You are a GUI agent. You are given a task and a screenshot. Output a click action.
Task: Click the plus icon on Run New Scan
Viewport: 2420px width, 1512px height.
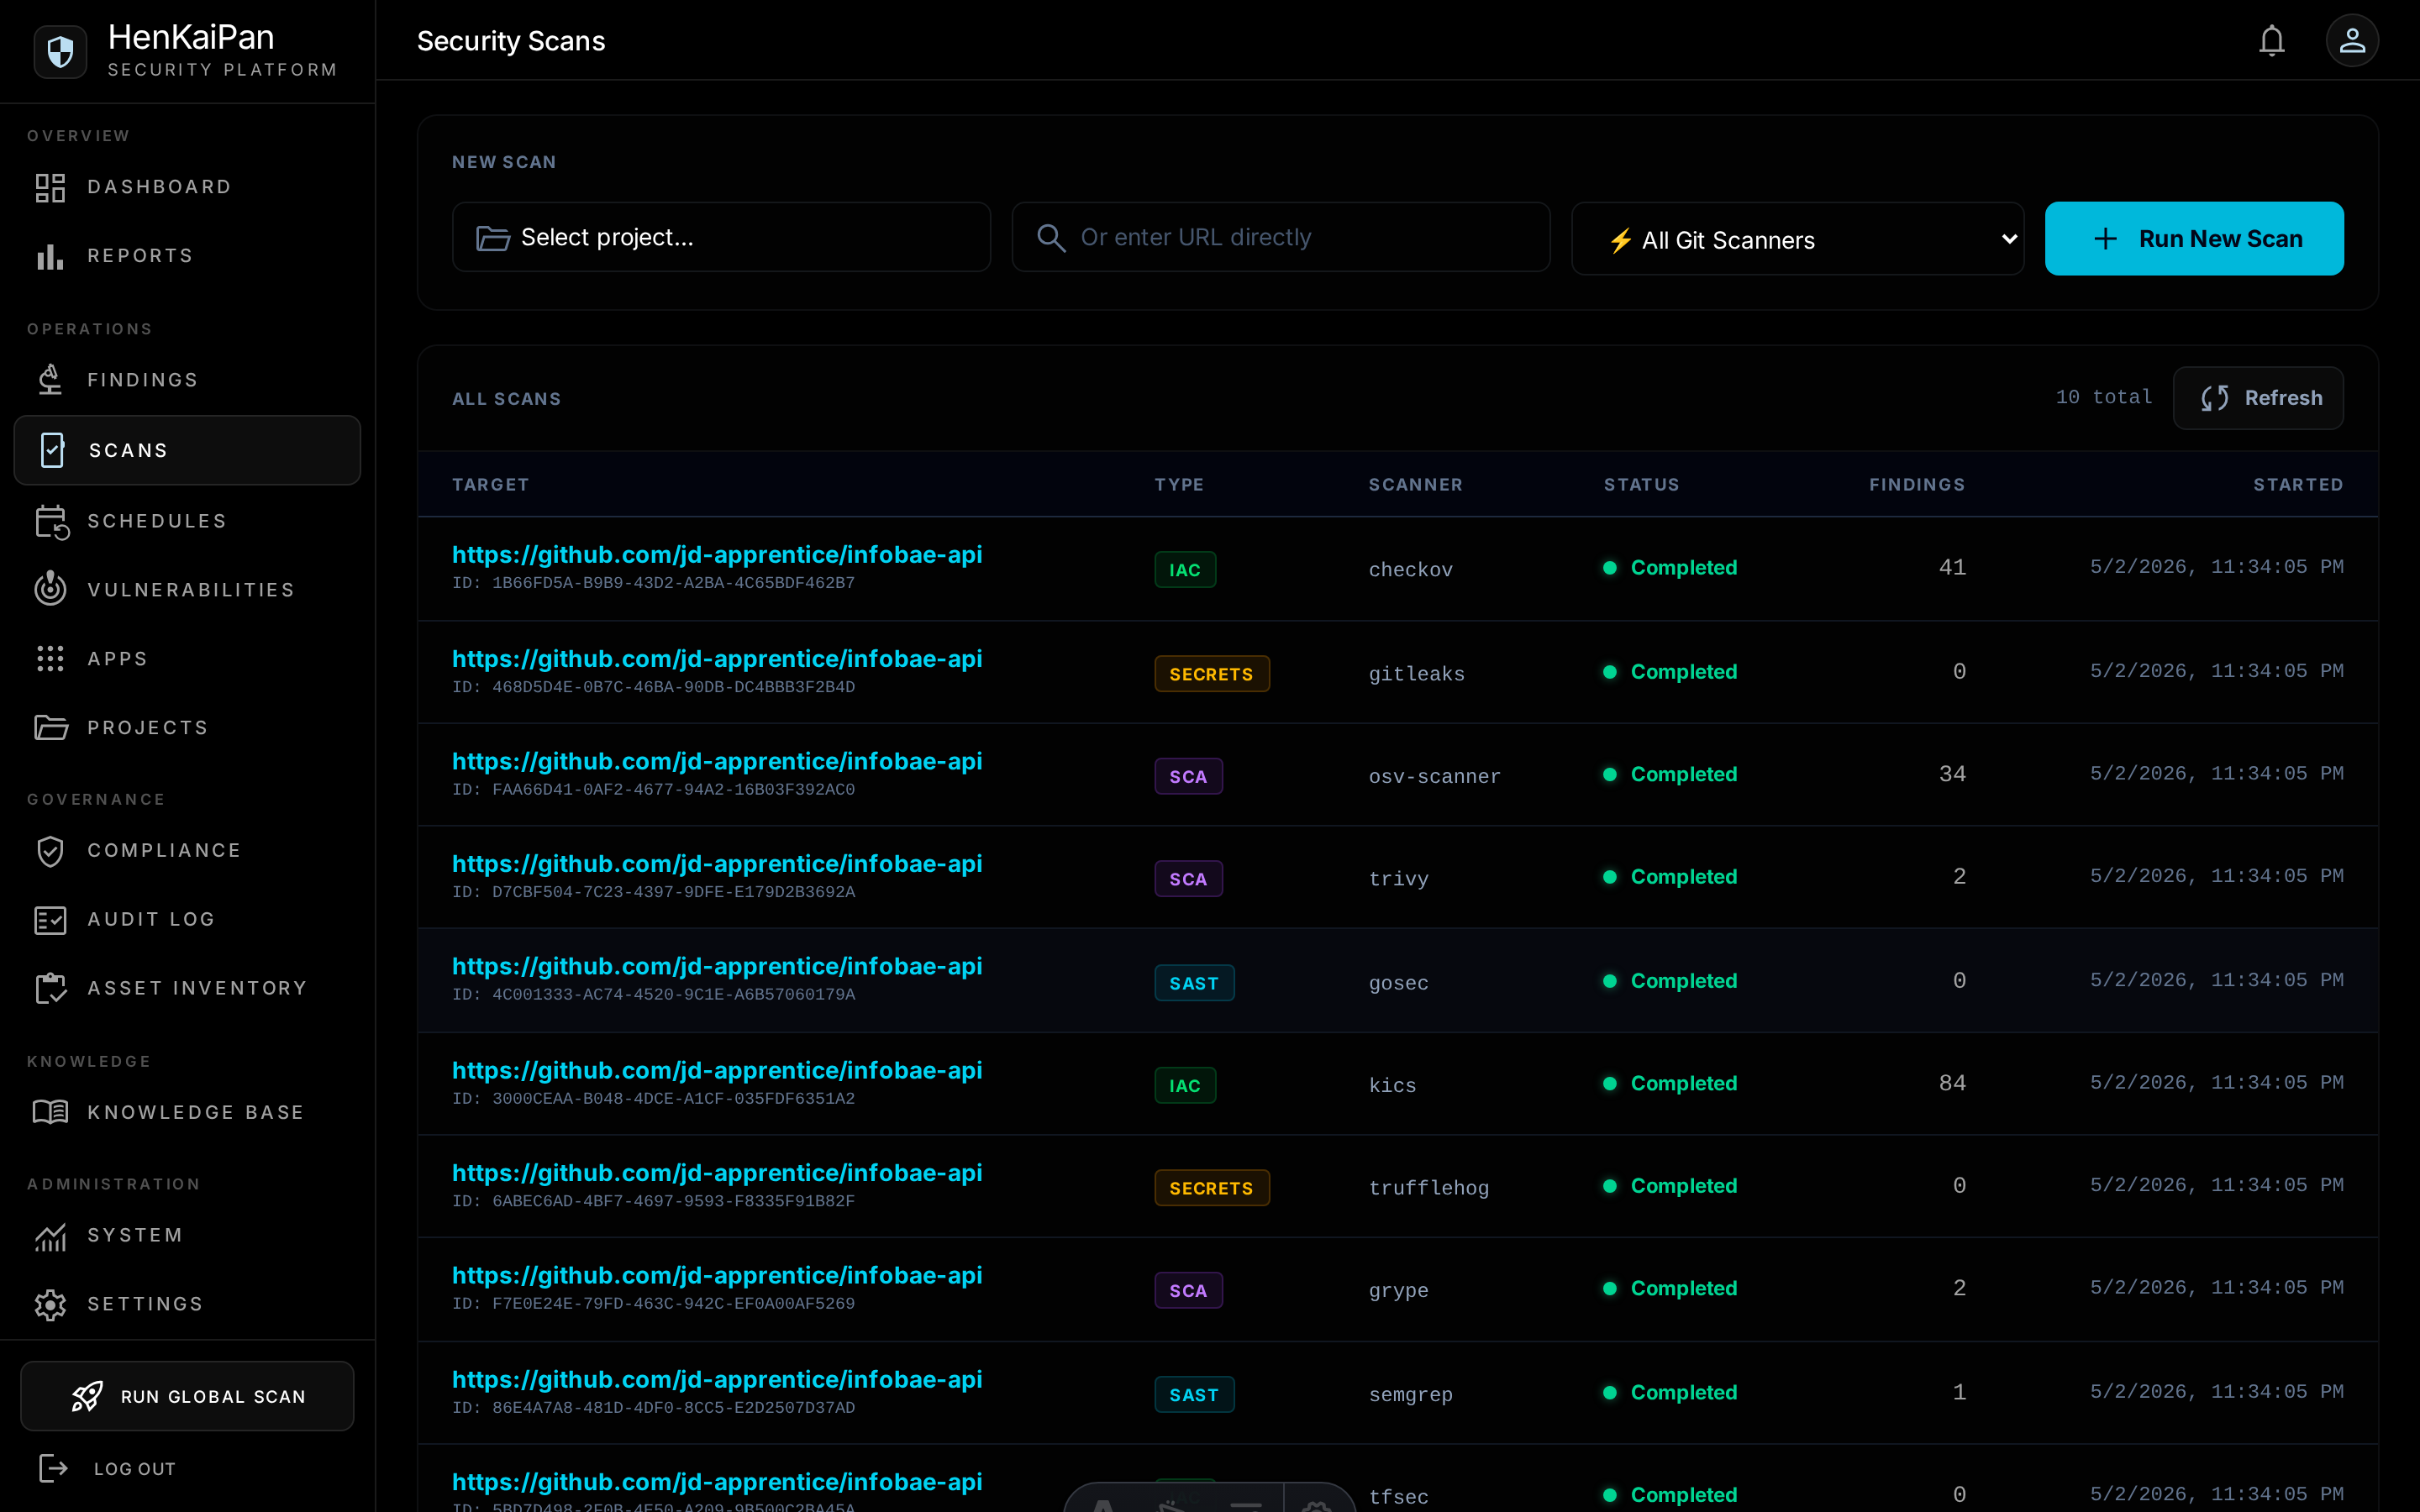[2105, 239]
